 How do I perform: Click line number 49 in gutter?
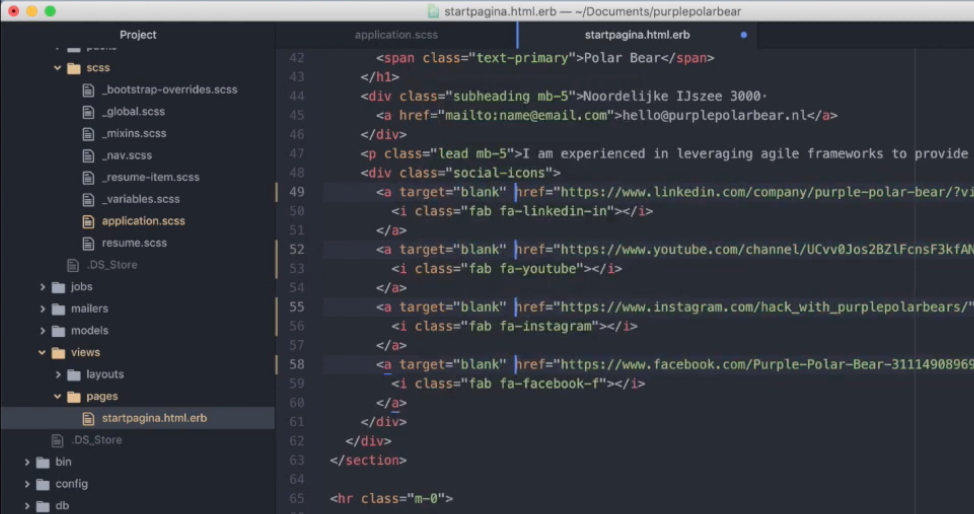[297, 192]
